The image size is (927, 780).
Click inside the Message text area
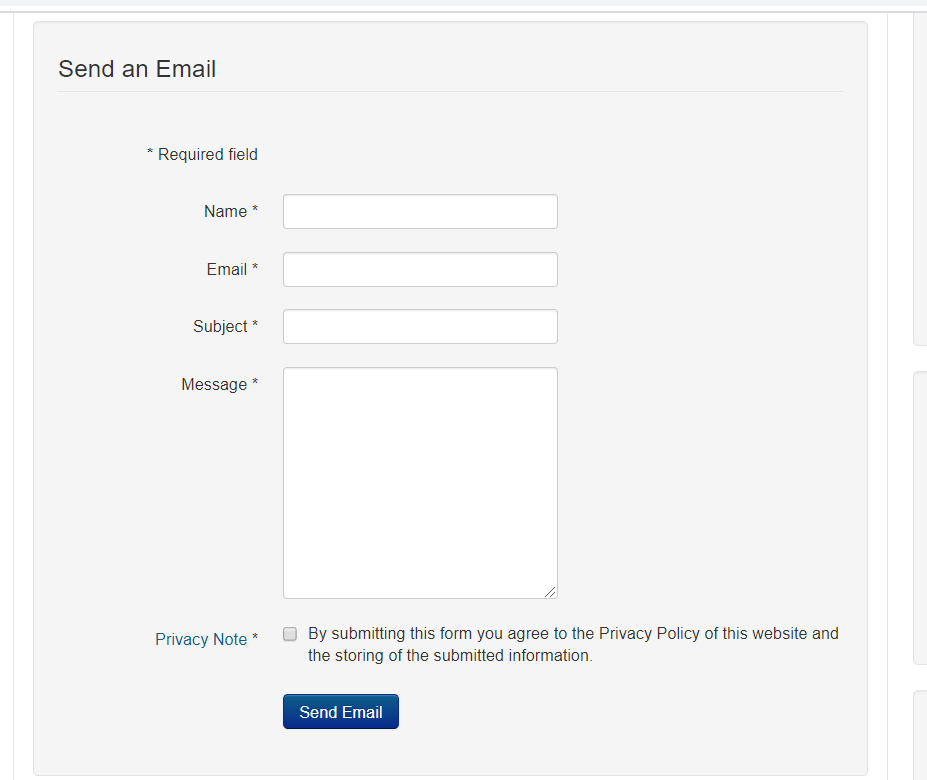point(420,483)
